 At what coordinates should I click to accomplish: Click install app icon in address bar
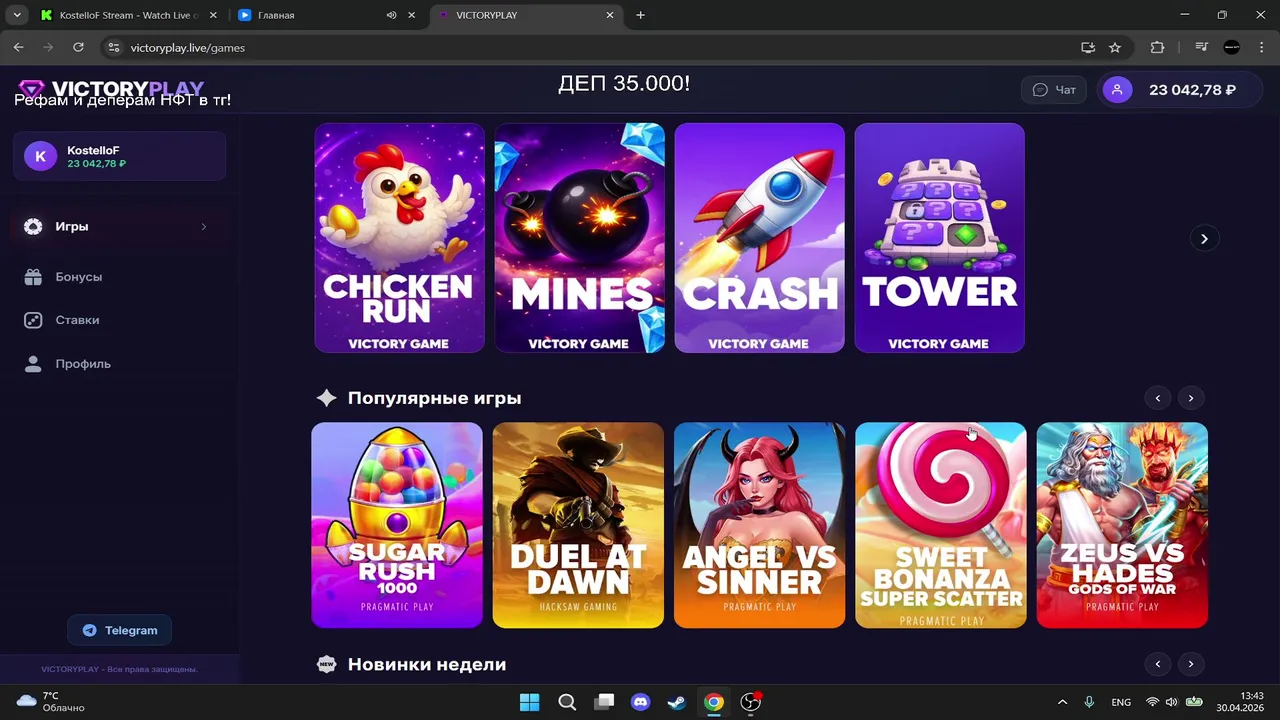point(1088,47)
